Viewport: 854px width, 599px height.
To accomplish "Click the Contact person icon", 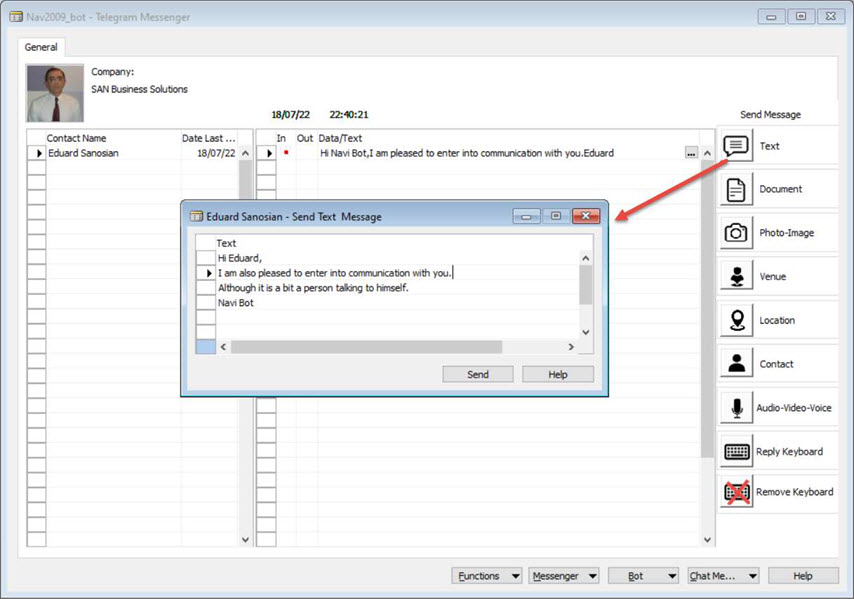I will pos(736,364).
